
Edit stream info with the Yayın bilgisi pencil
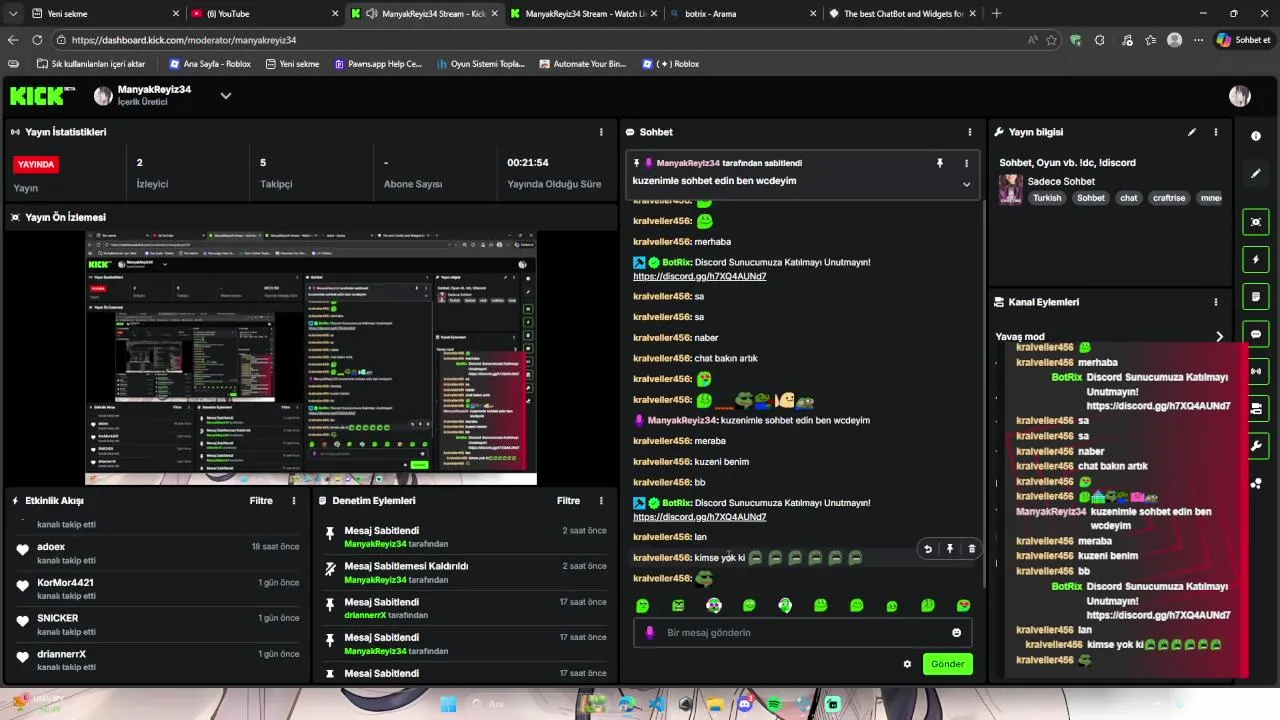coord(1191,132)
